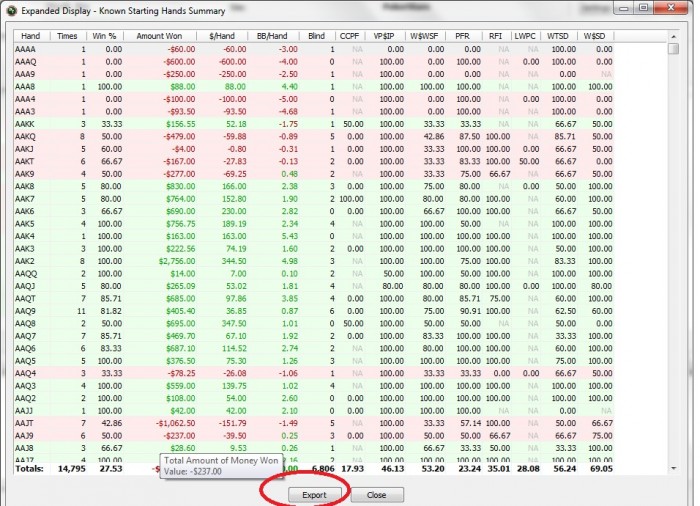Select the AAK3 hand row
This screenshot has width=700, height=506.
coord(314,249)
